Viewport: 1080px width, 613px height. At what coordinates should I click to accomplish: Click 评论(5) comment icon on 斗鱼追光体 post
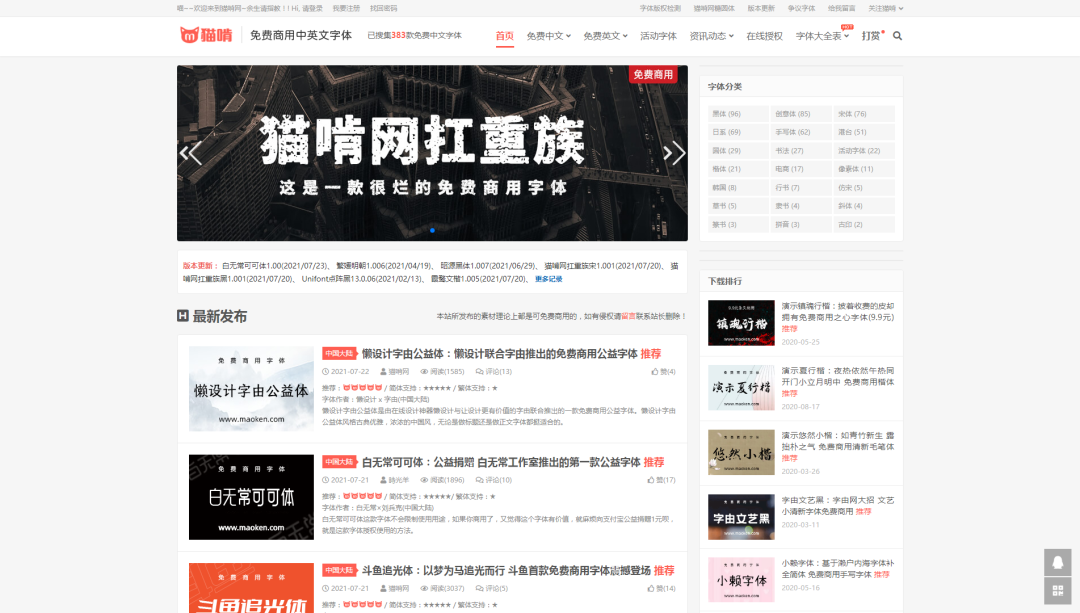pos(479,588)
